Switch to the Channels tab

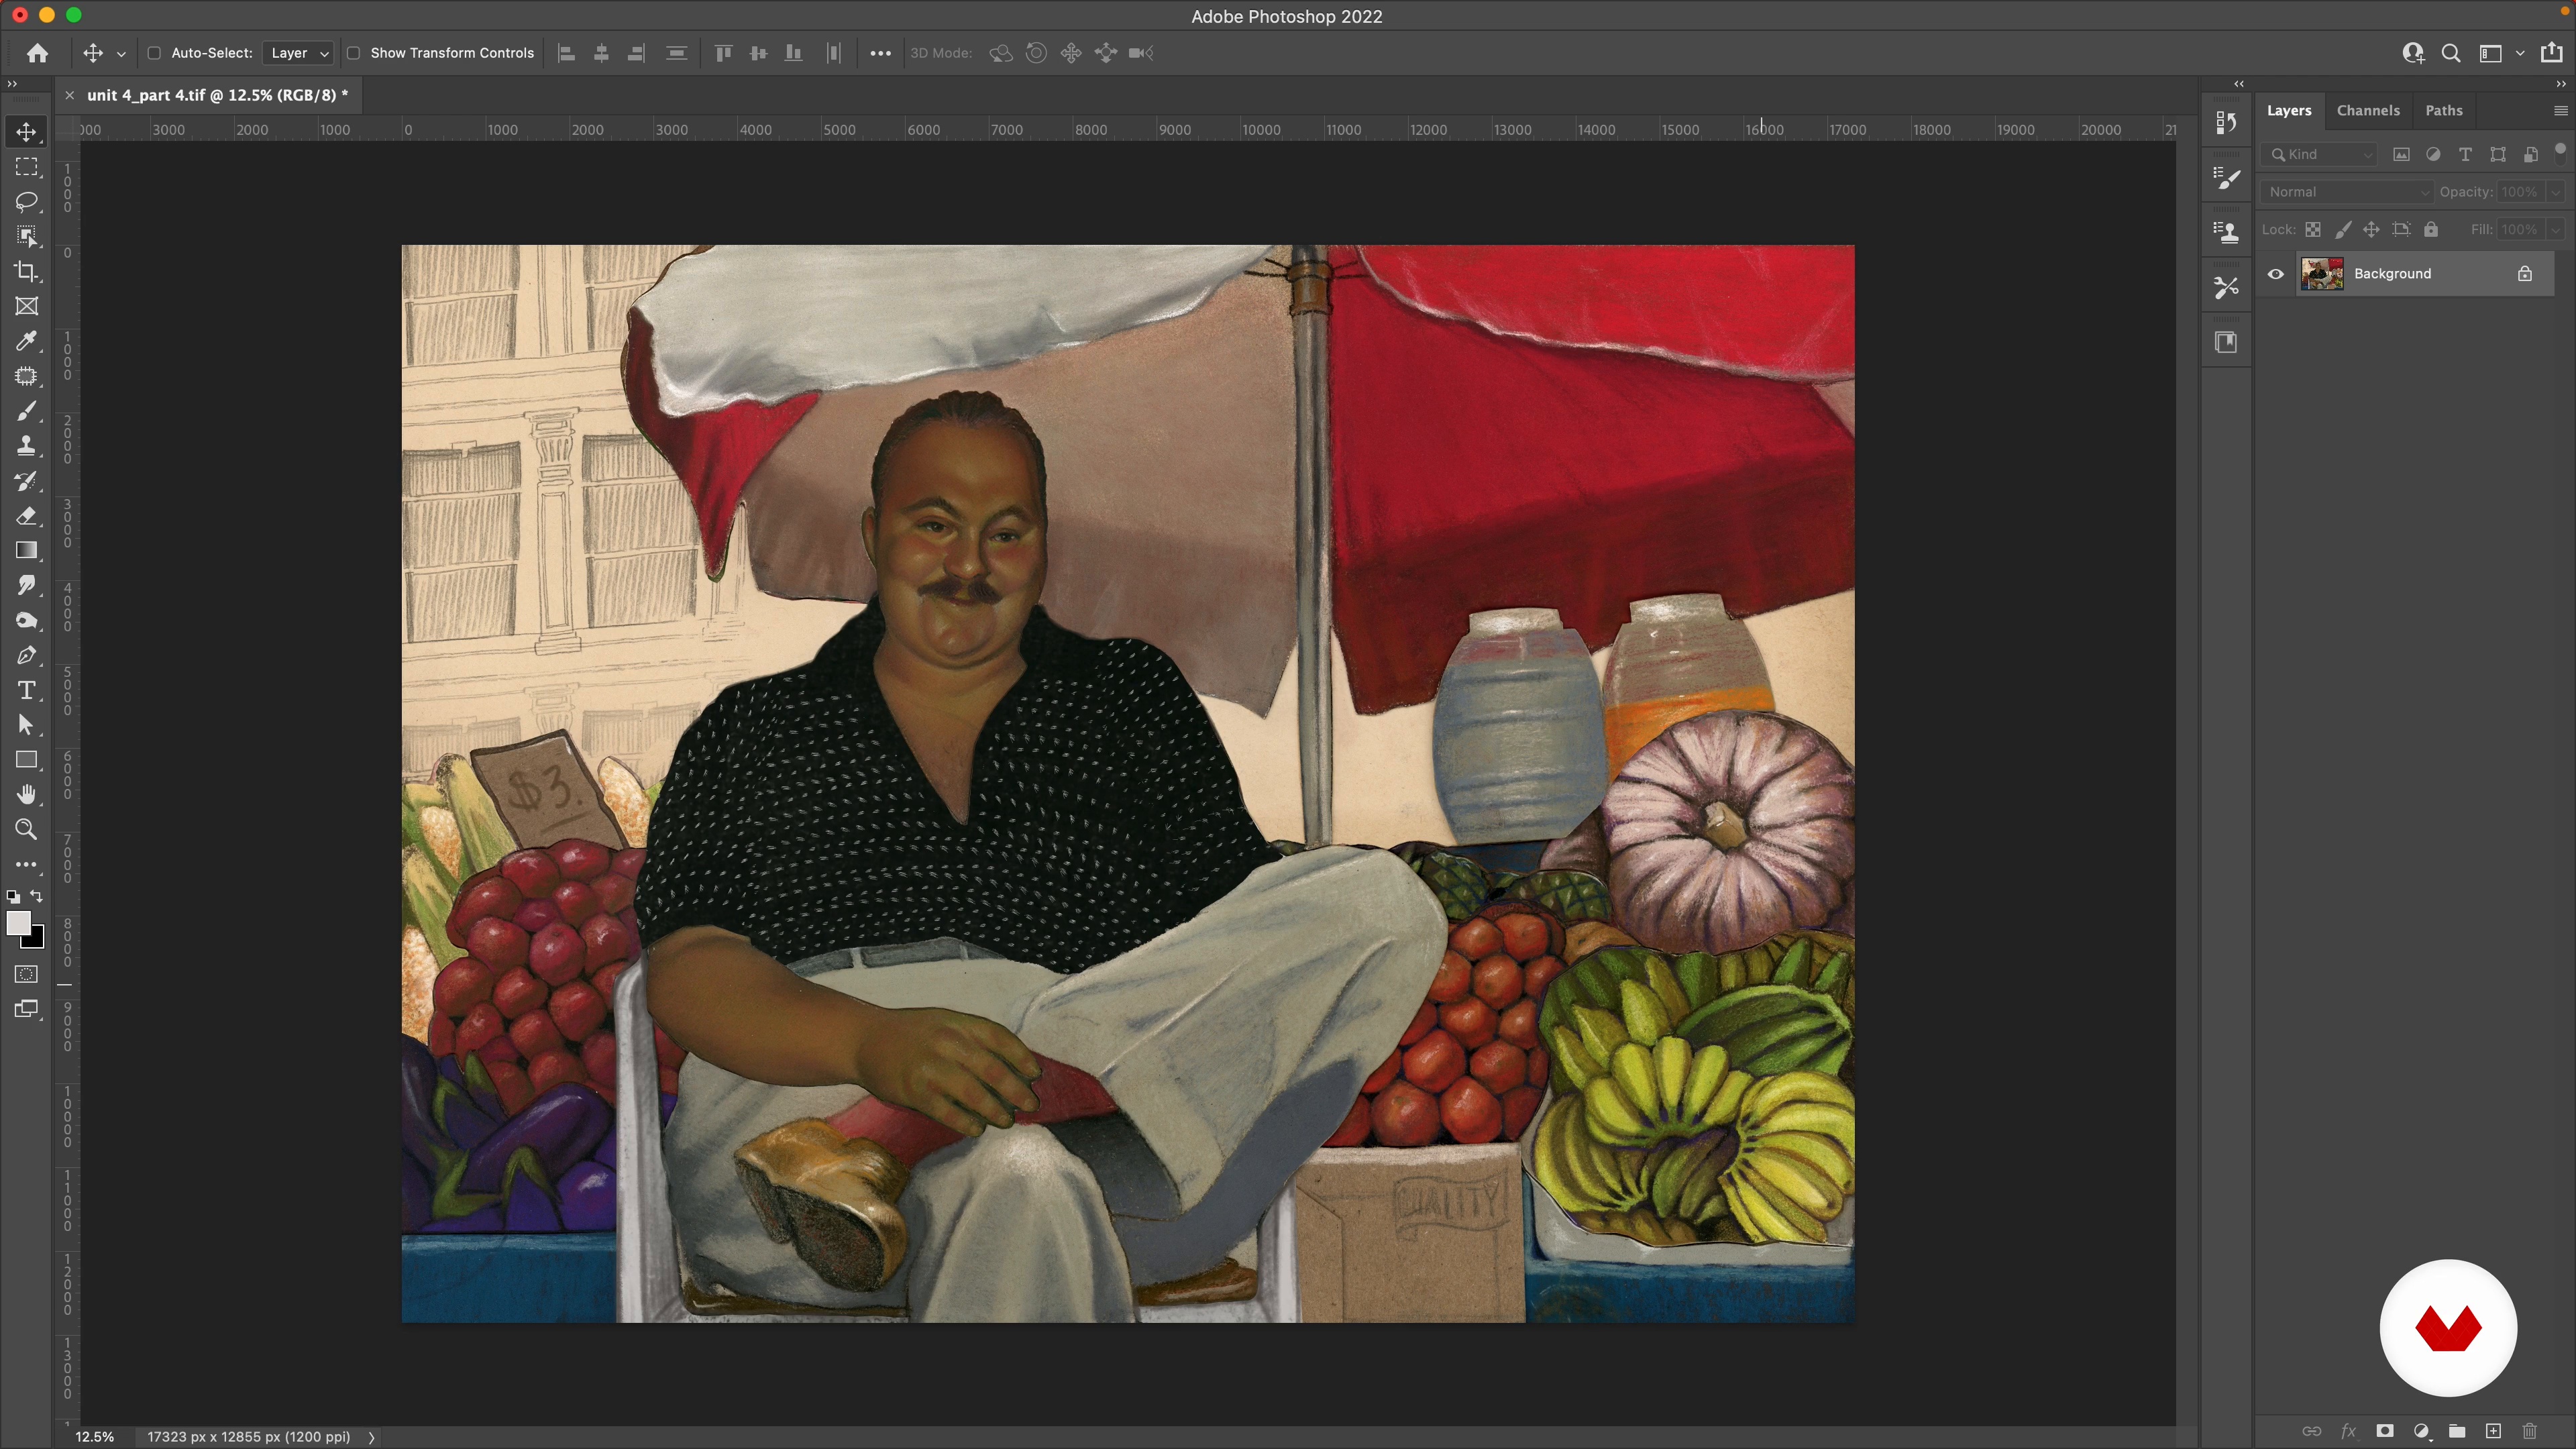tap(2368, 111)
